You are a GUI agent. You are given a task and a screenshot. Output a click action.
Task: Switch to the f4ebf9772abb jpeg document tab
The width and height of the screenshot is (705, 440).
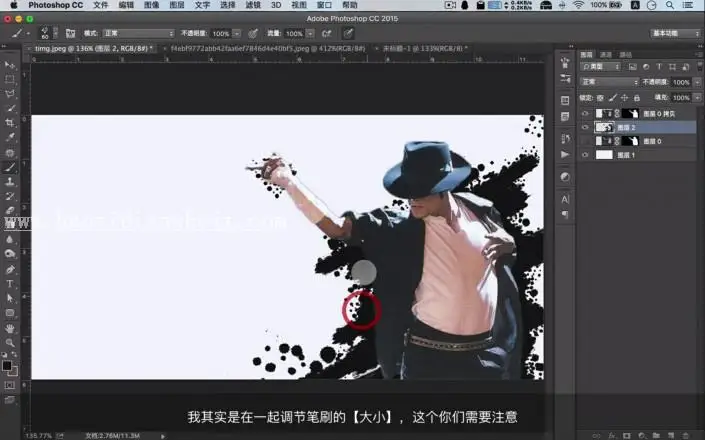[x=268, y=48]
